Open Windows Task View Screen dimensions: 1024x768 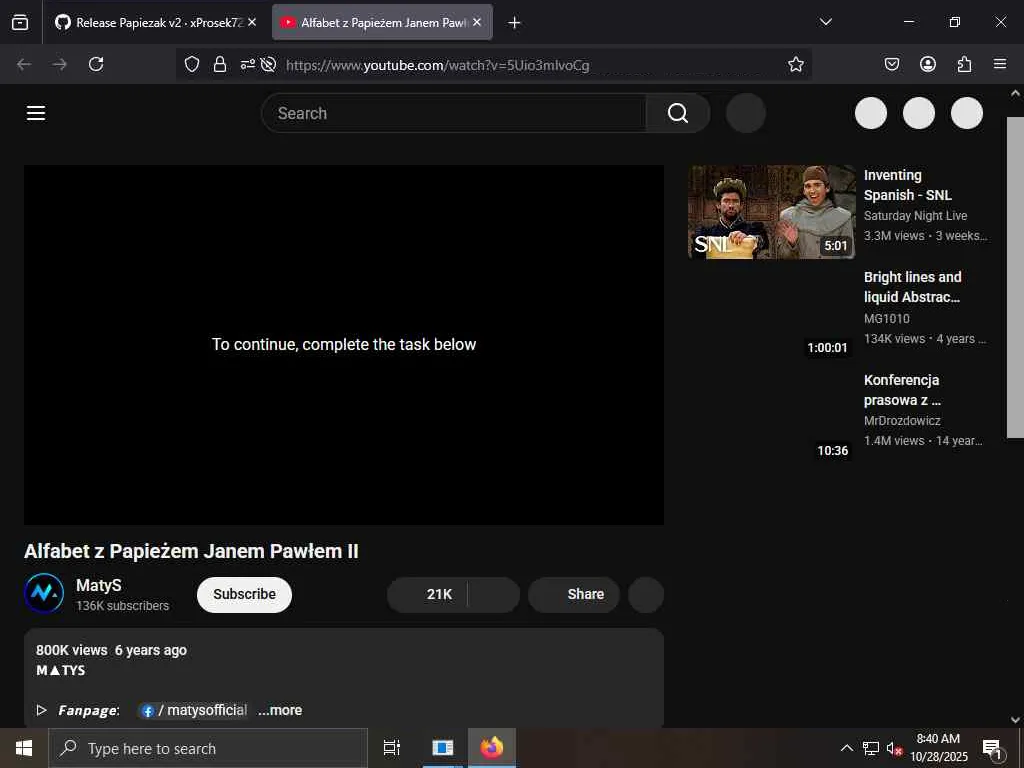[x=392, y=748]
